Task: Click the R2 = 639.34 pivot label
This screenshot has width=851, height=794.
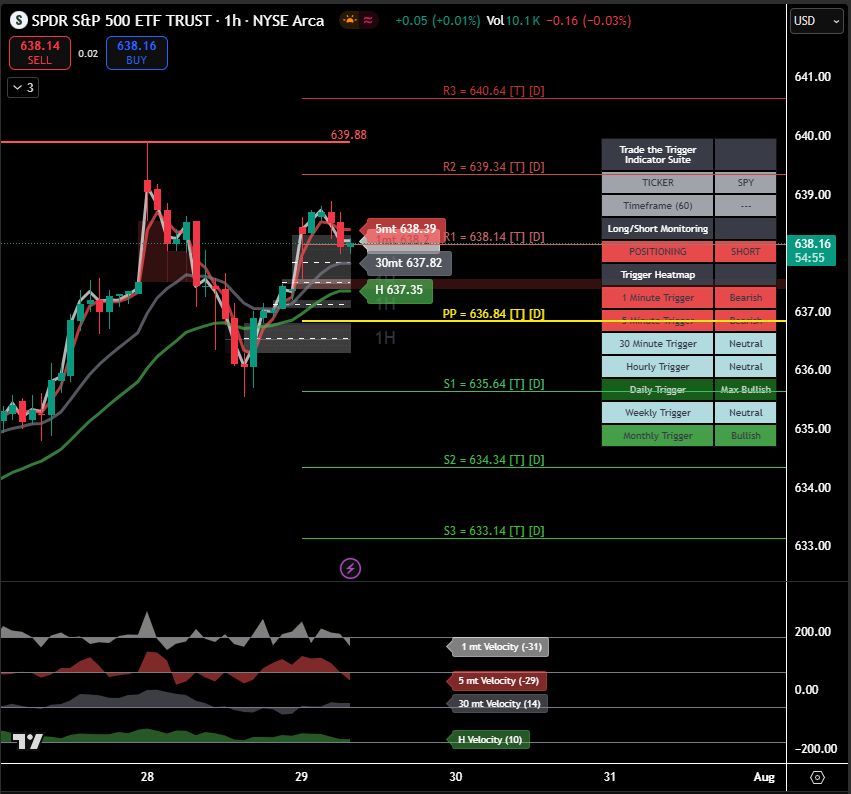Action: tap(493, 167)
